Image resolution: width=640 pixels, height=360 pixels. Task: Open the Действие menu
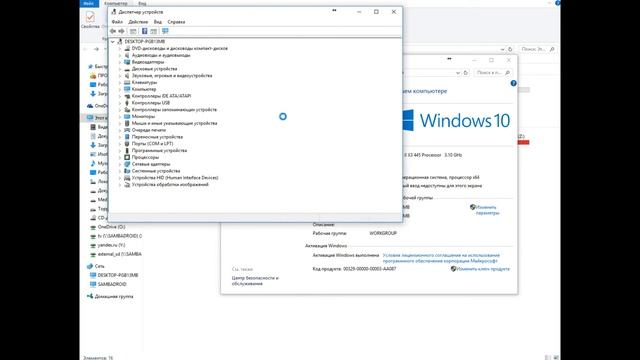click(138, 22)
